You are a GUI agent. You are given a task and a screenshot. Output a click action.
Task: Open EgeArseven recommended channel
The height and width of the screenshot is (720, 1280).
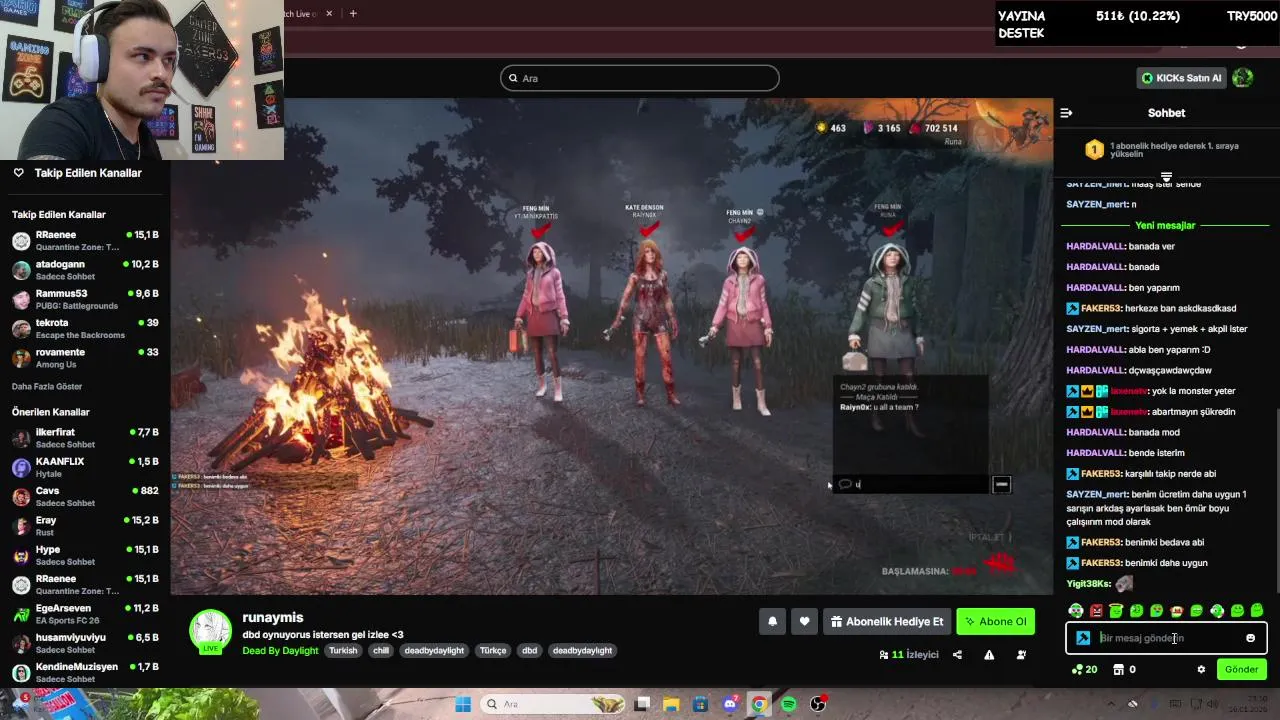click(85, 614)
